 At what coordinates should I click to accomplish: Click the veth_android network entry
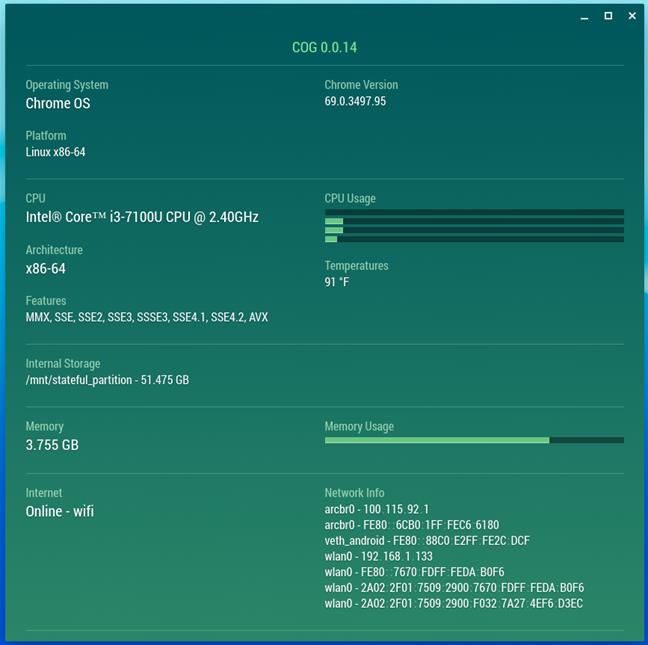pos(427,540)
